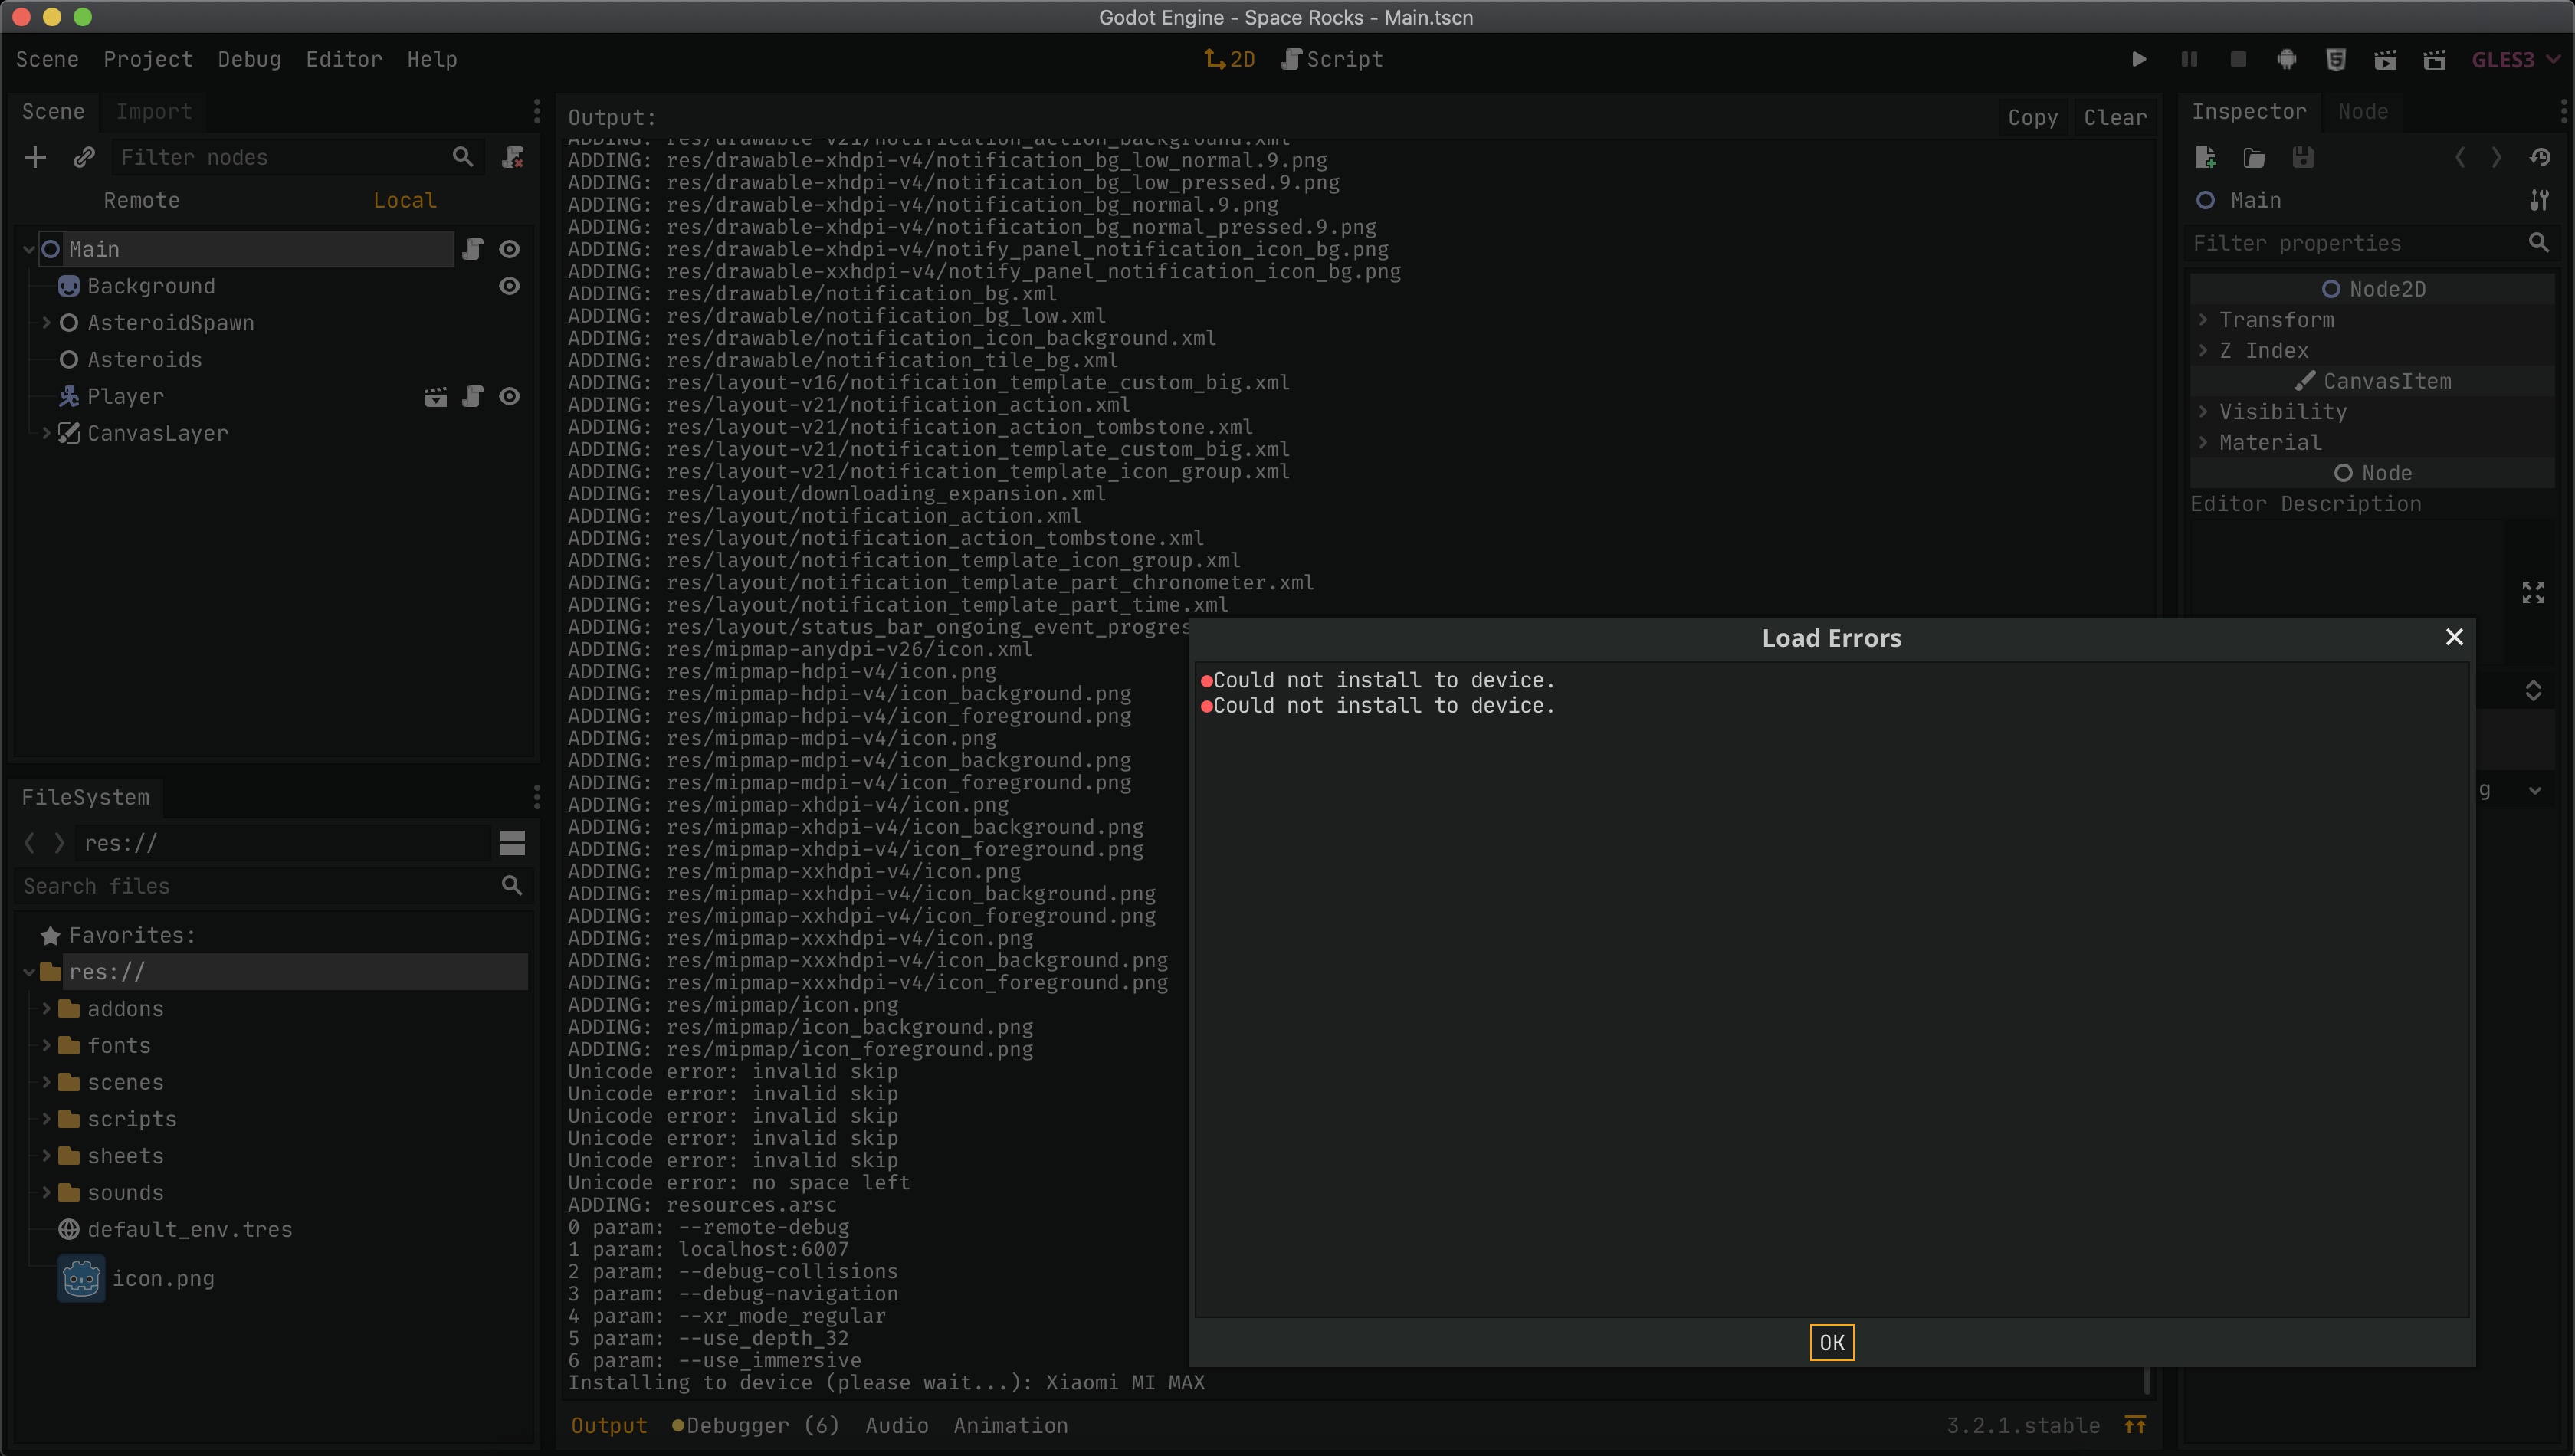The width and height of the screenshot is (2575, 1456).
Task: Play custom scene icon
Action: click(2434, 59)
